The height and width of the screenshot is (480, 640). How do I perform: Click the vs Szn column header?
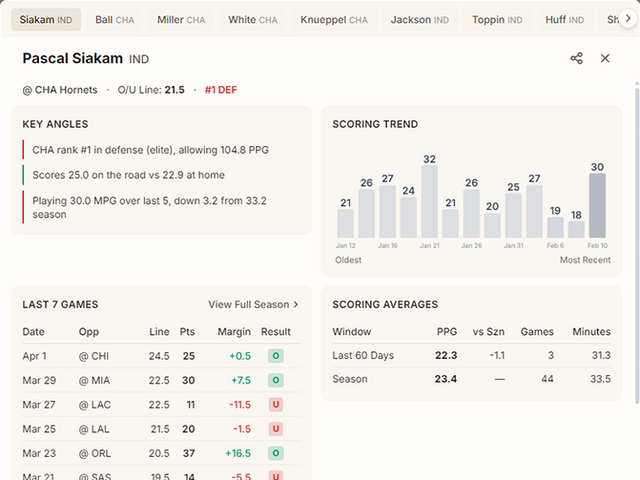coord(489,331)
